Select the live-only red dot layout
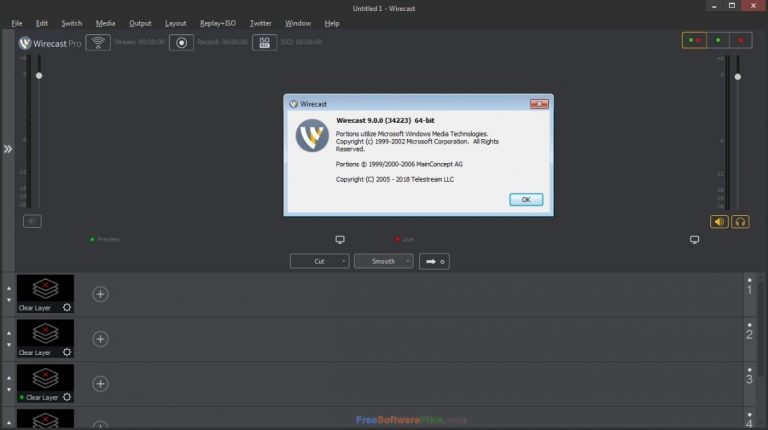 741,40
